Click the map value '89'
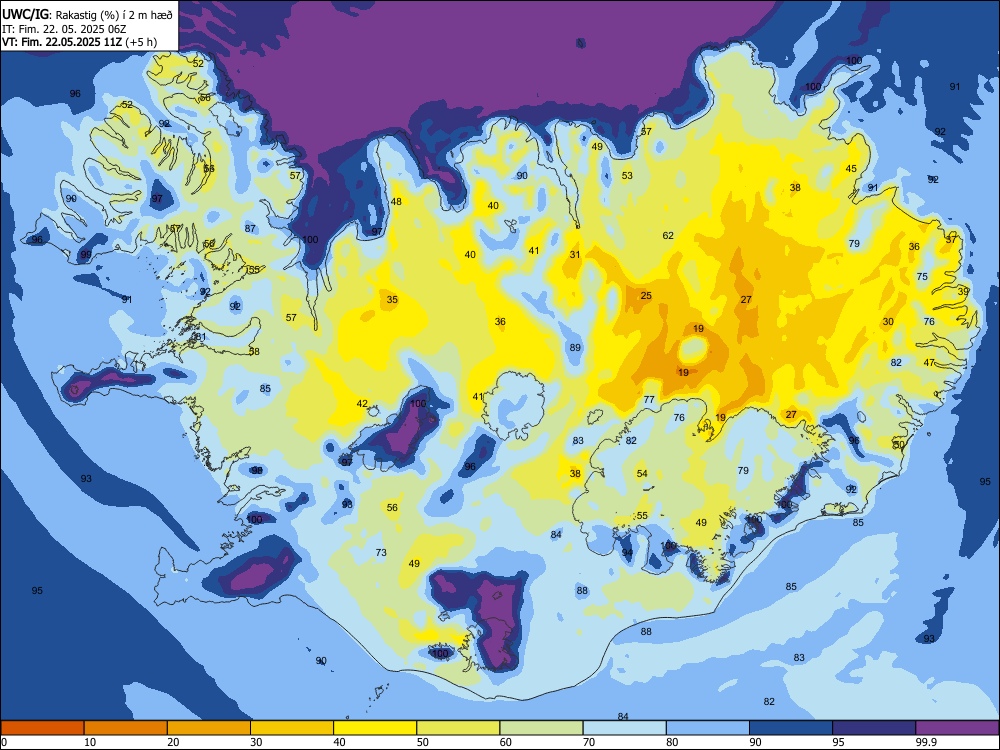The image size is (1000, 750). click(x=575, y=348)
